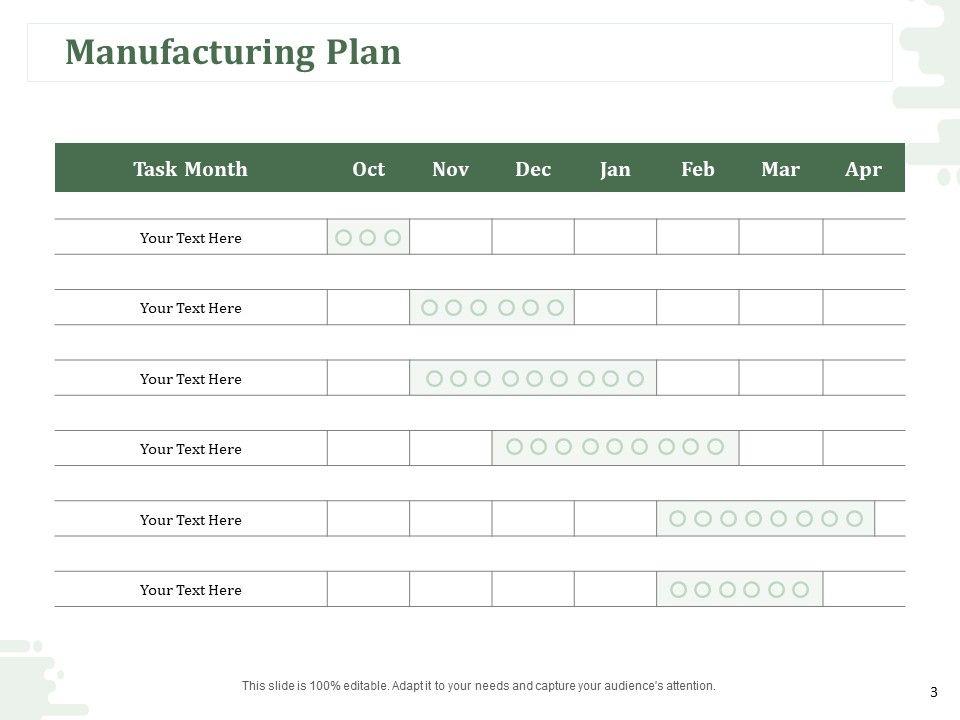Click the Oct circle bar in first row
This screenshot has width=960, height=720.
[368, 237]
